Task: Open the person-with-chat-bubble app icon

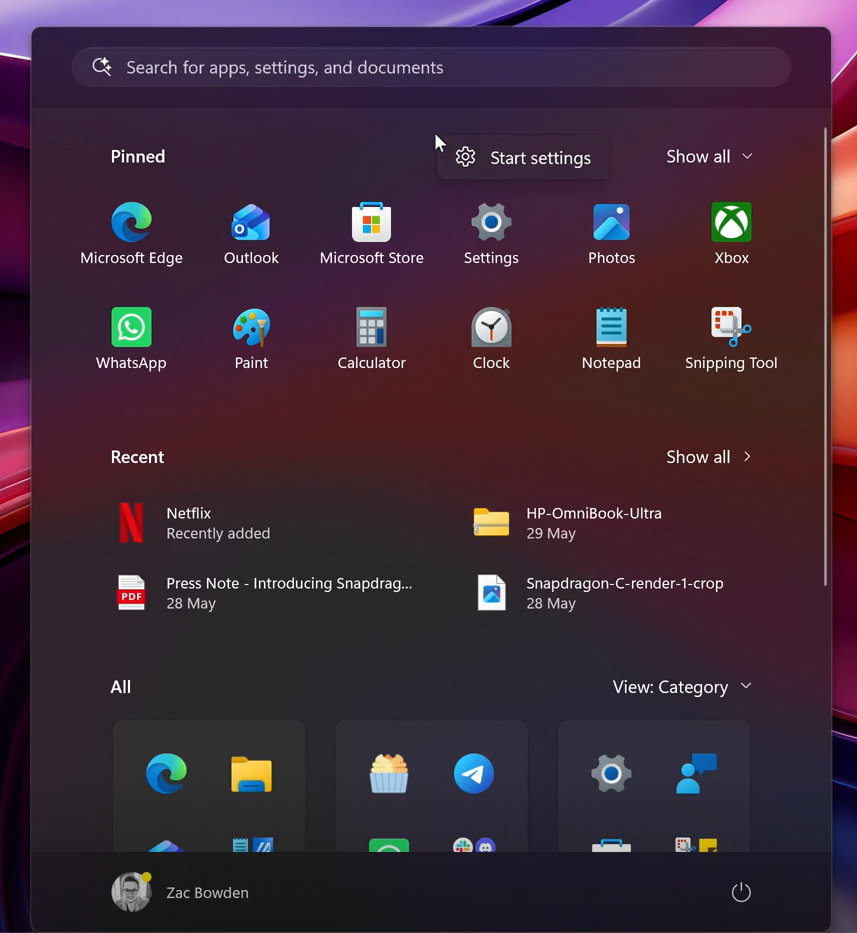Action: pyautogui.click(x=696, y=774)
